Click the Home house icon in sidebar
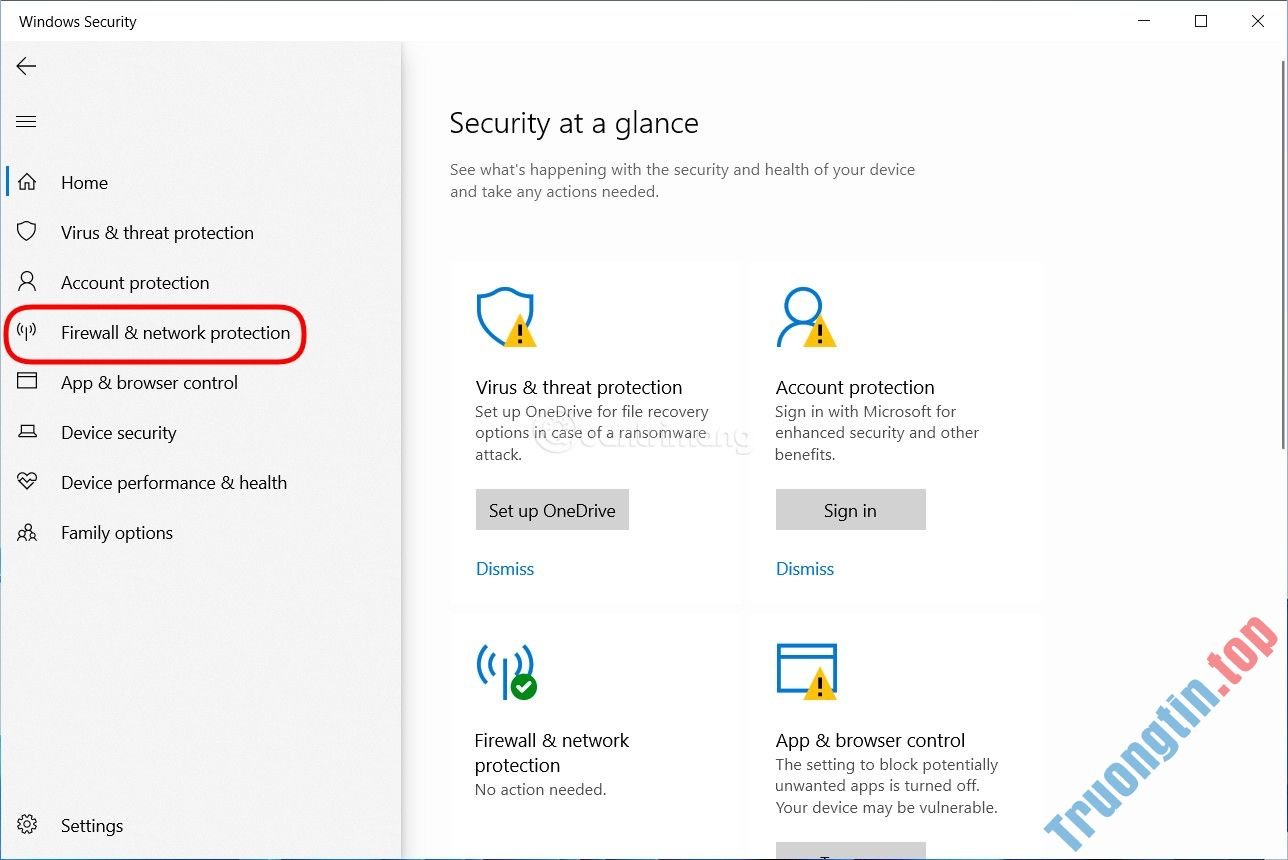The height and width of the screenshot is (860, 1288). [x=26, y=182]
